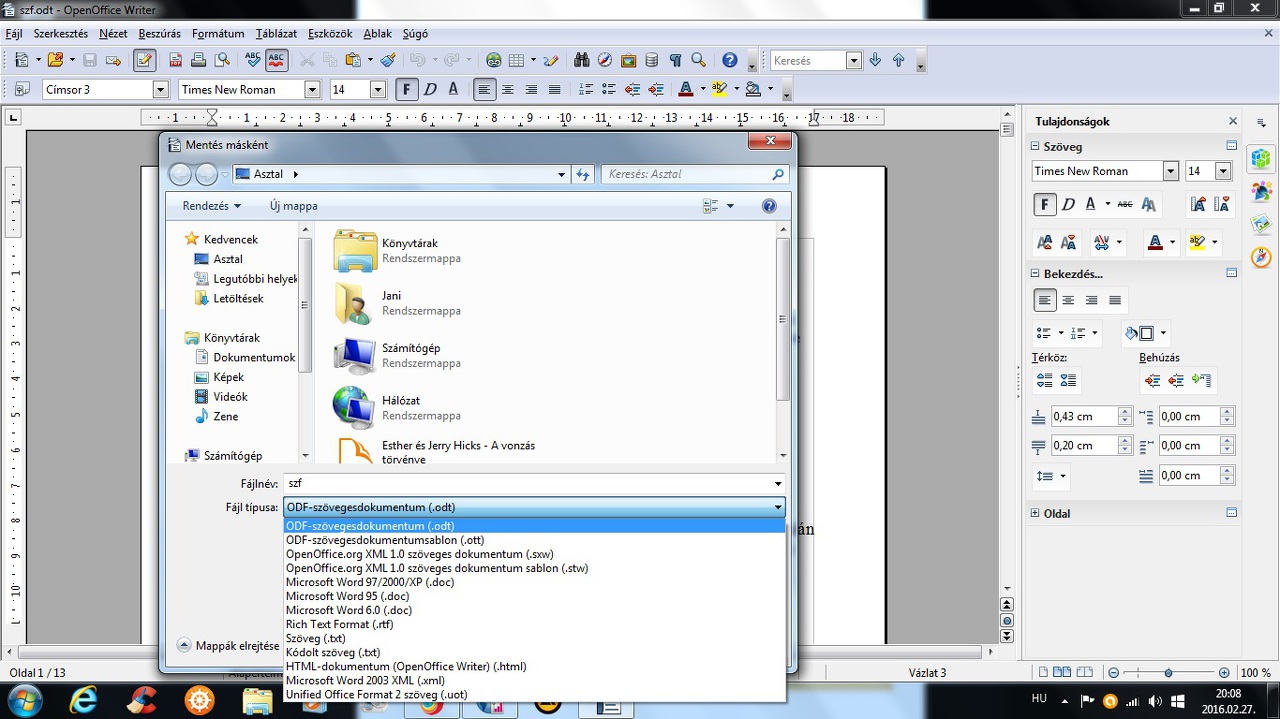Click the Zoom magnifier toolbar icon

click(x=699, y=60)
